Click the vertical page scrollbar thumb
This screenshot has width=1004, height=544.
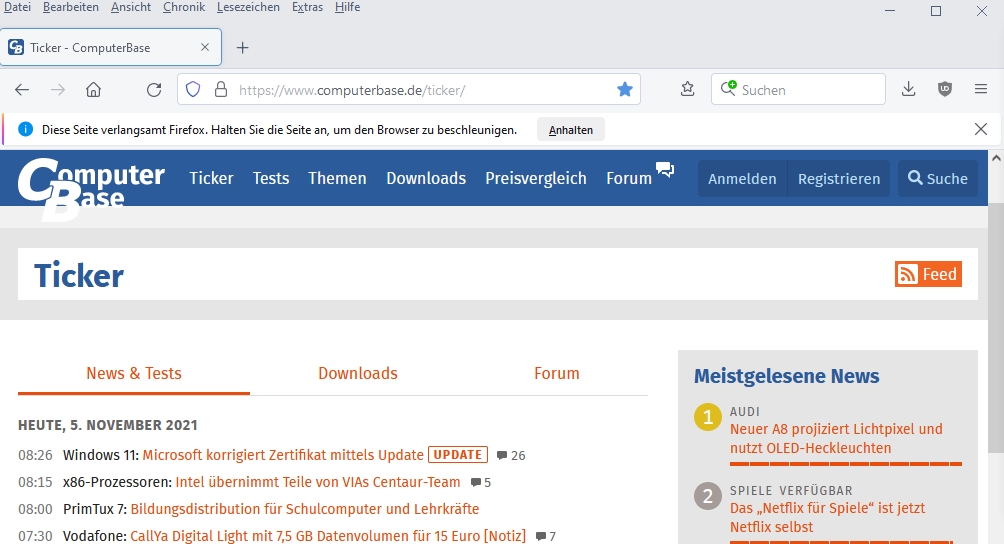tap(996, 326)
